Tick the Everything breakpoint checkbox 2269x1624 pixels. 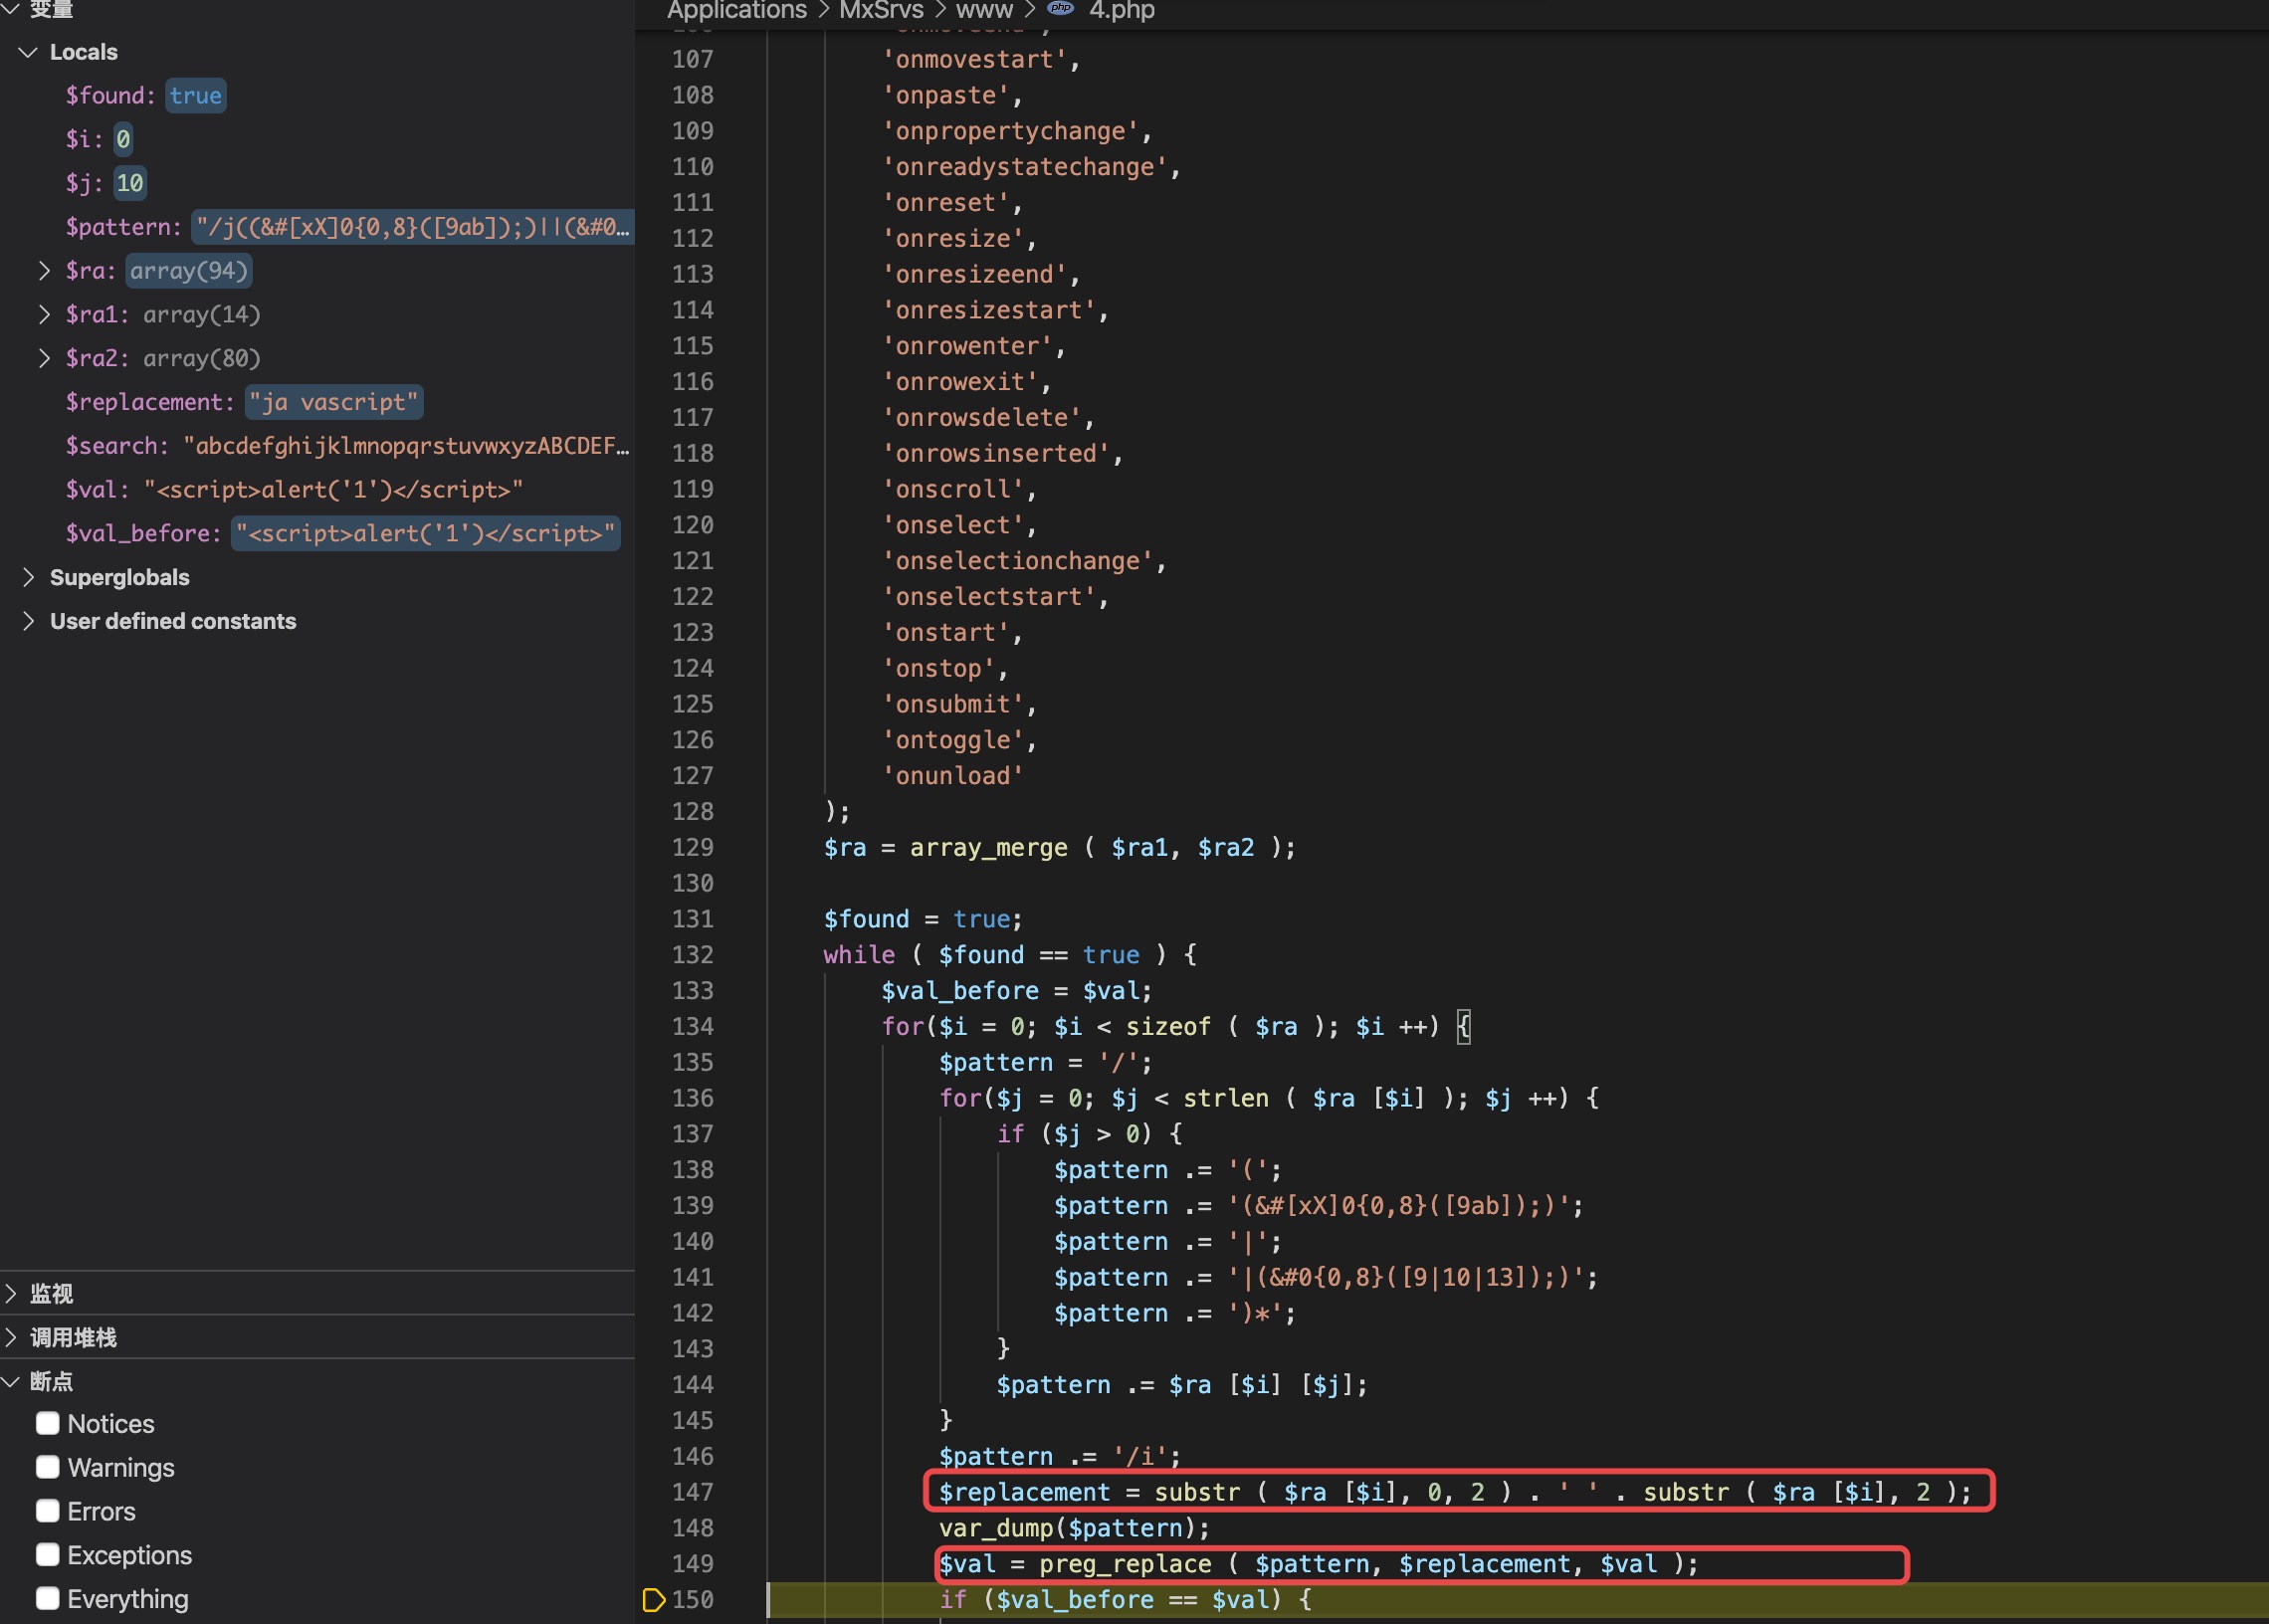47,1599
